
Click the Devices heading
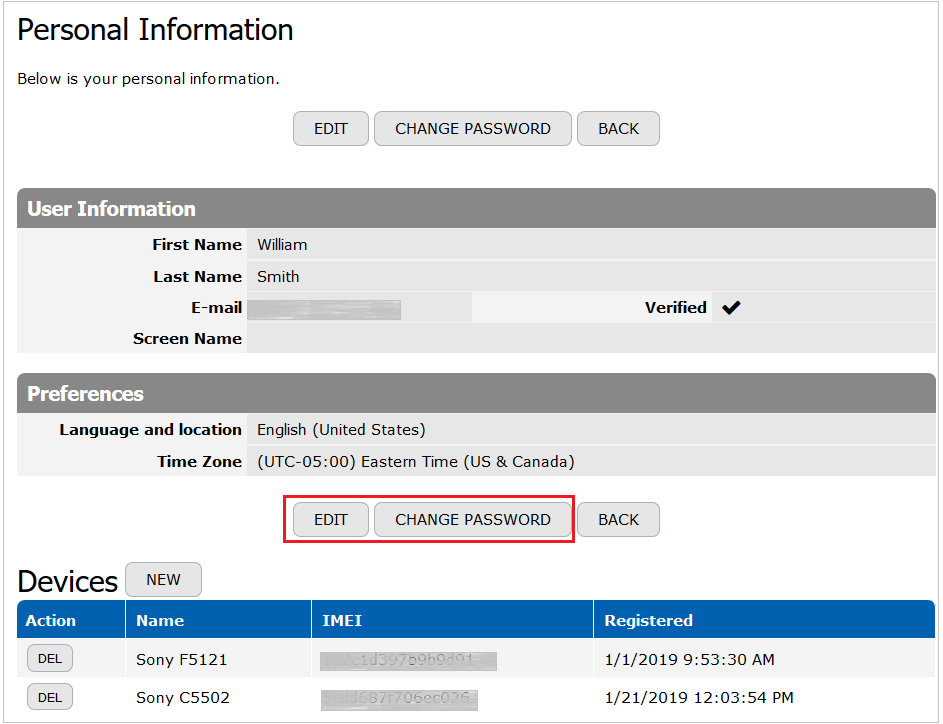point(67,581)
